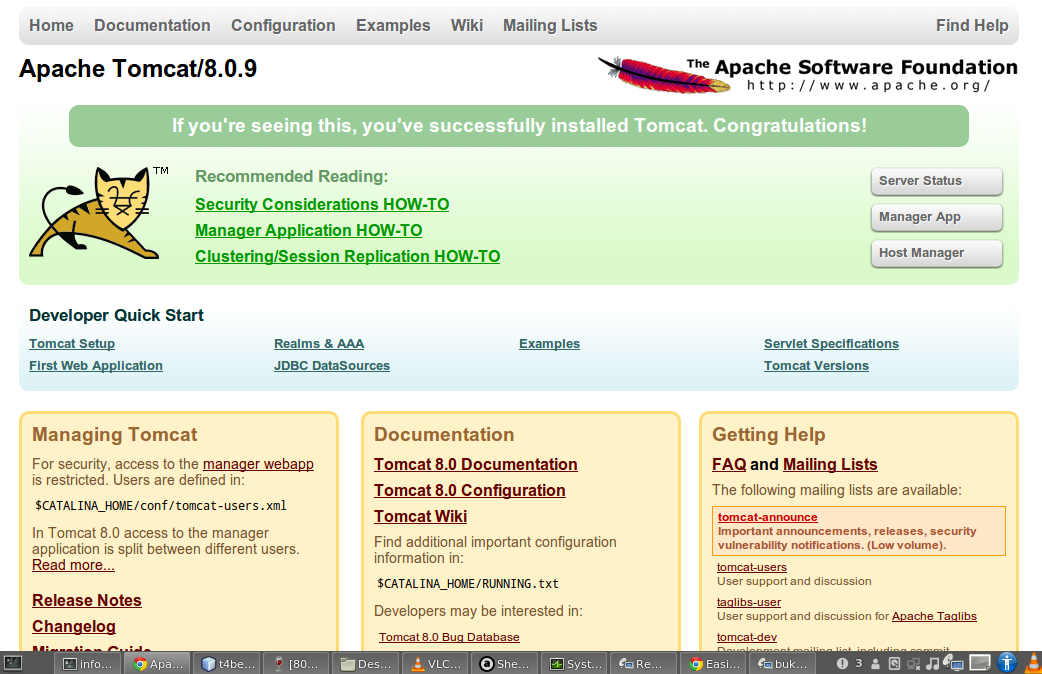Open the Tomcat Wiki link
This screenshot has width=1042, height=674.
pos(420,516)
